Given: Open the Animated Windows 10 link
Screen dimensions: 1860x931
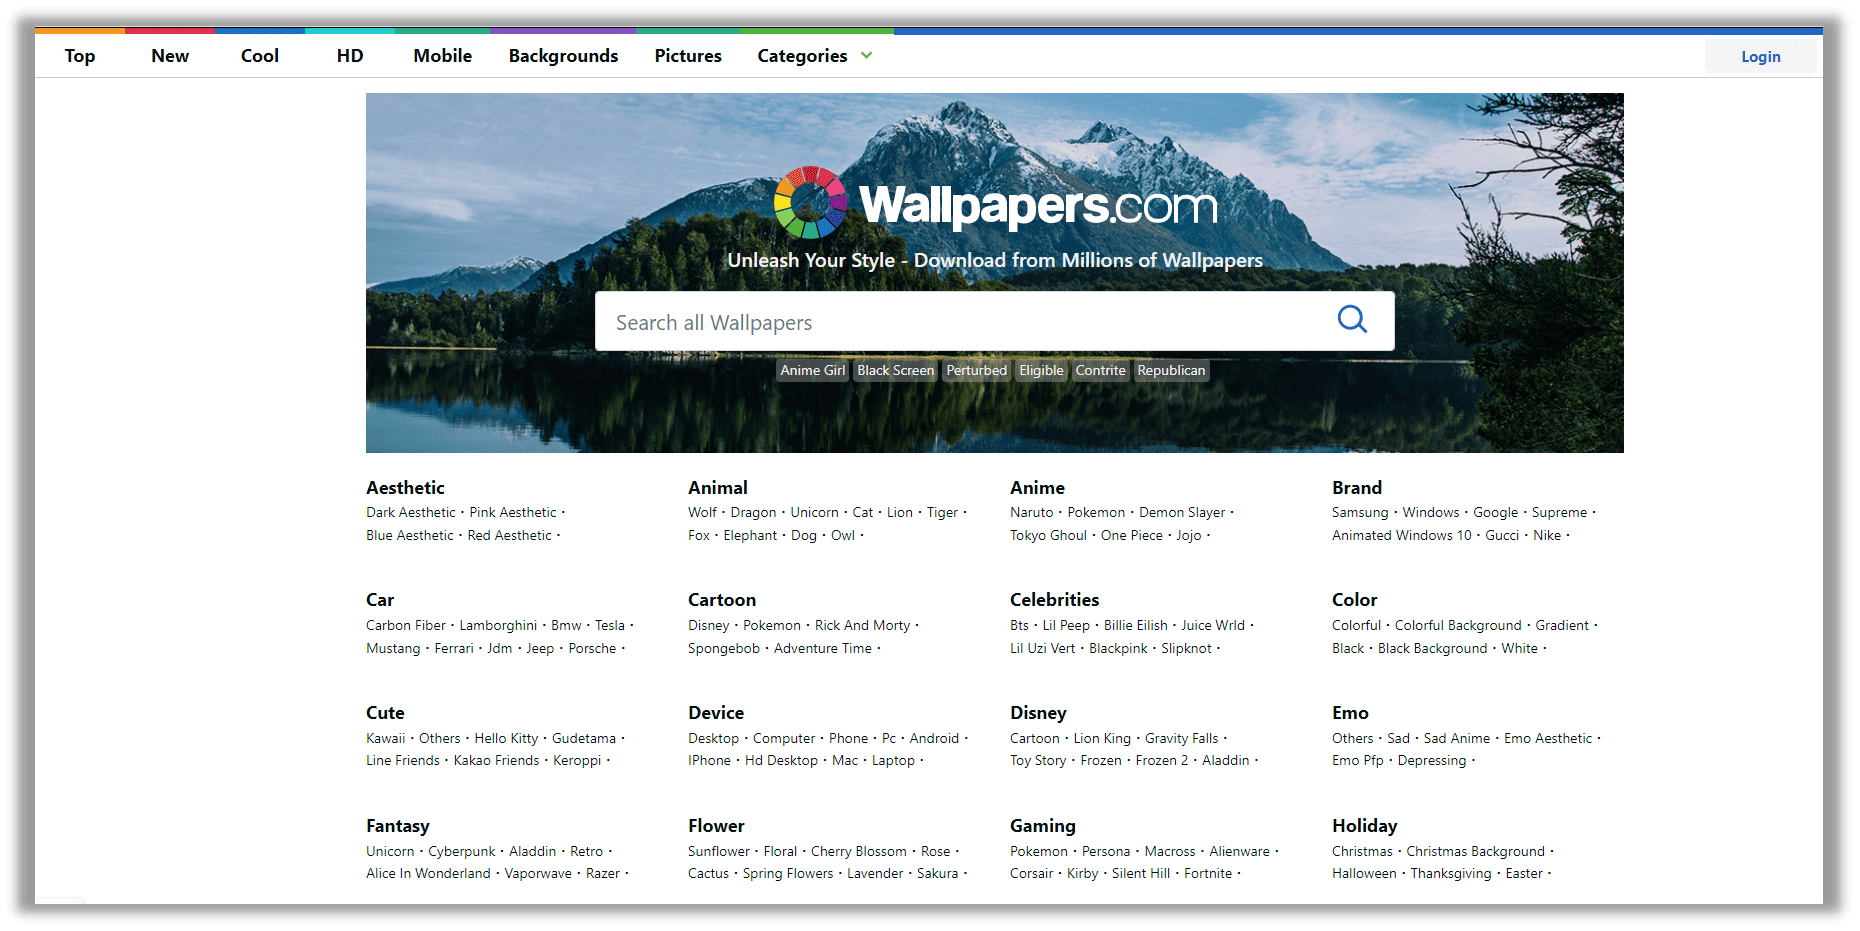Looking at the screenshot, I should pyautogui.click(x=1402, y=536).
